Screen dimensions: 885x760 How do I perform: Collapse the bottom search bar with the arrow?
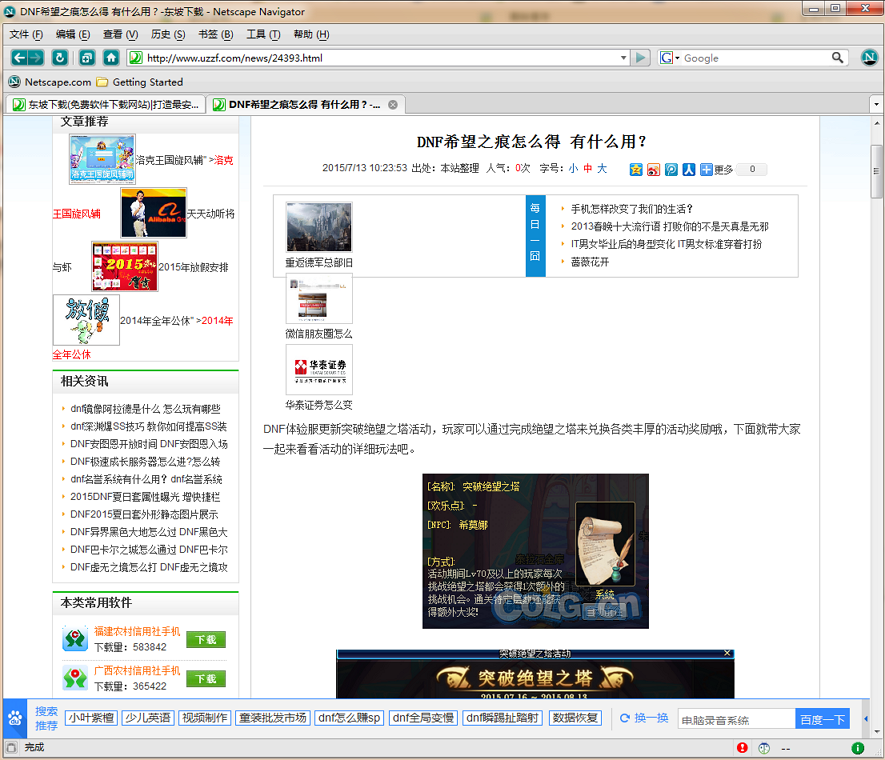pyautogui.click(x=866, y=719)
